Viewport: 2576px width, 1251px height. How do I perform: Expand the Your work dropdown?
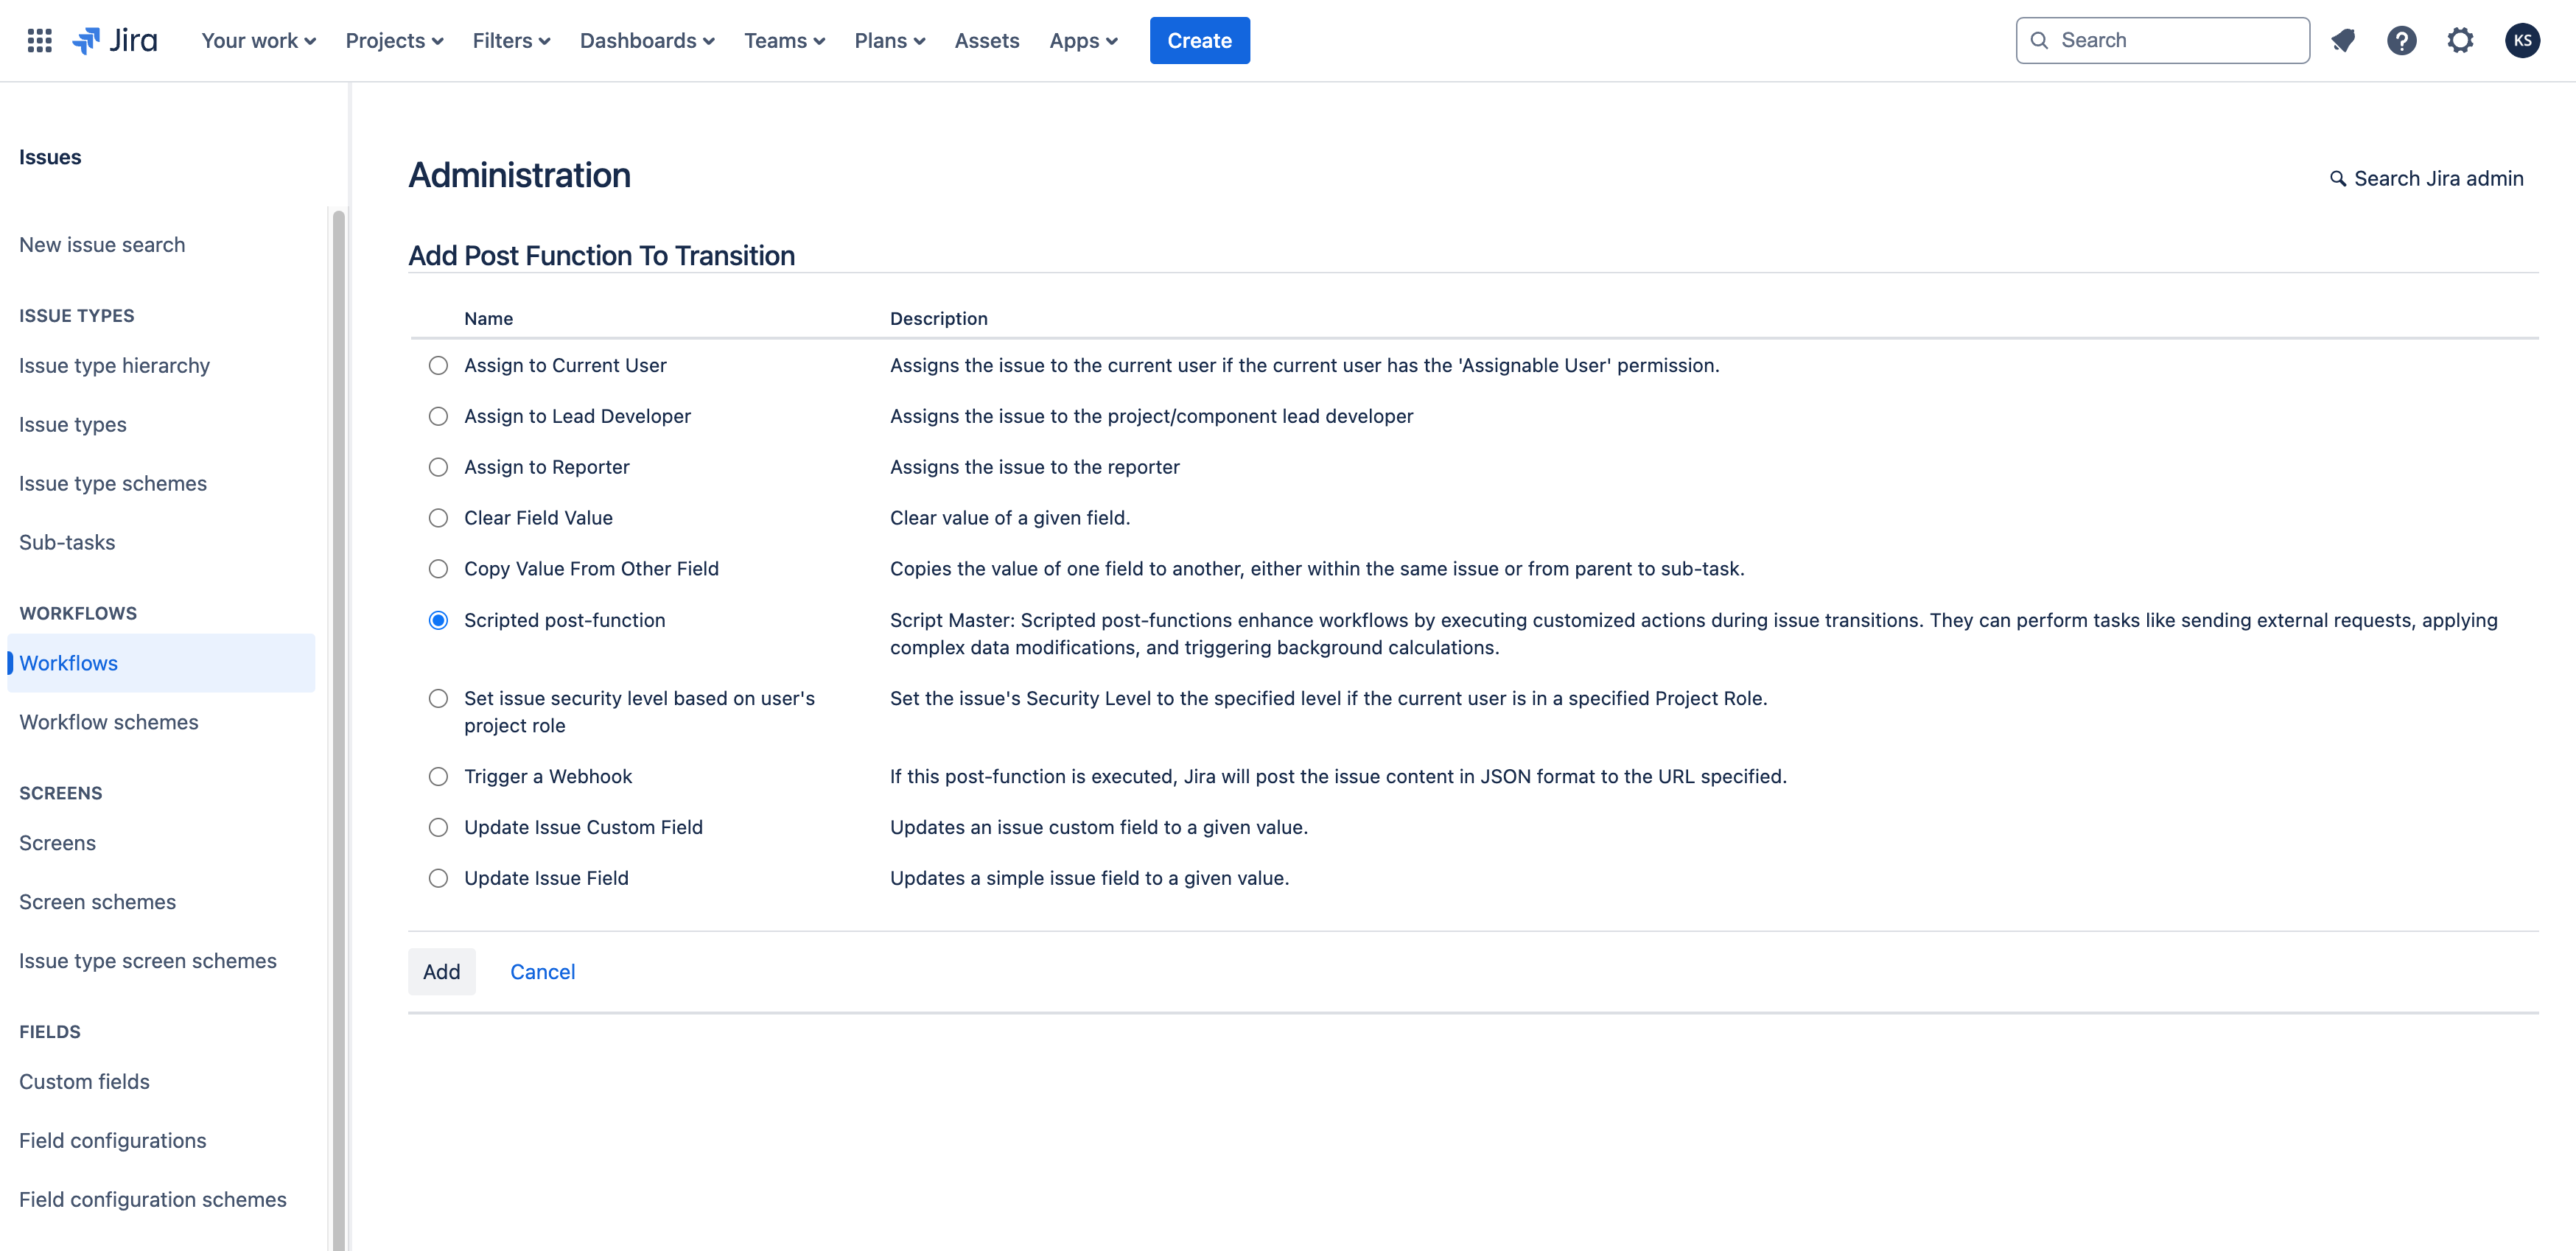click(x=258, y=40)
